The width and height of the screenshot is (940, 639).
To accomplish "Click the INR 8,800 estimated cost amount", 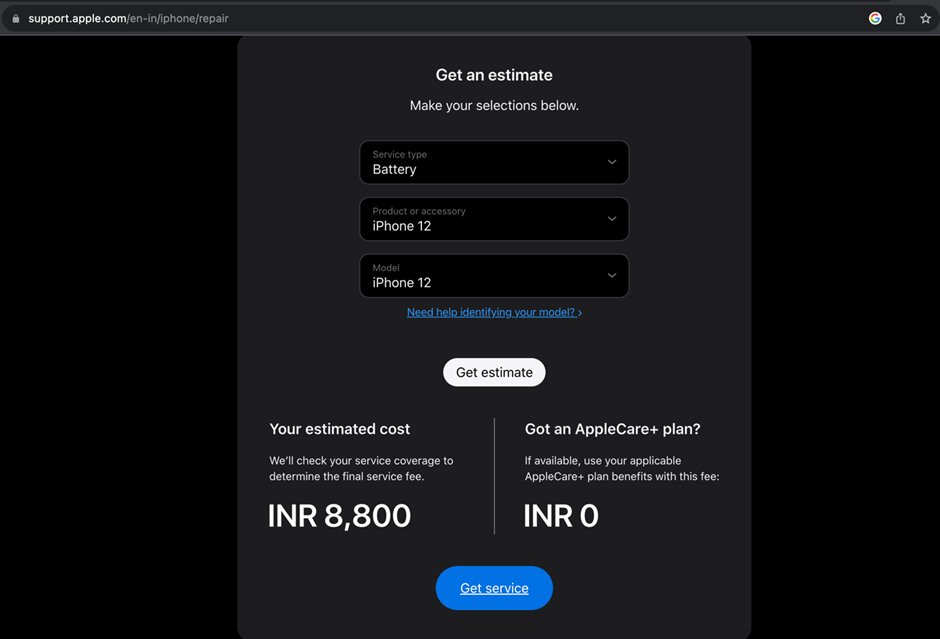I will [x=339, y=516].
